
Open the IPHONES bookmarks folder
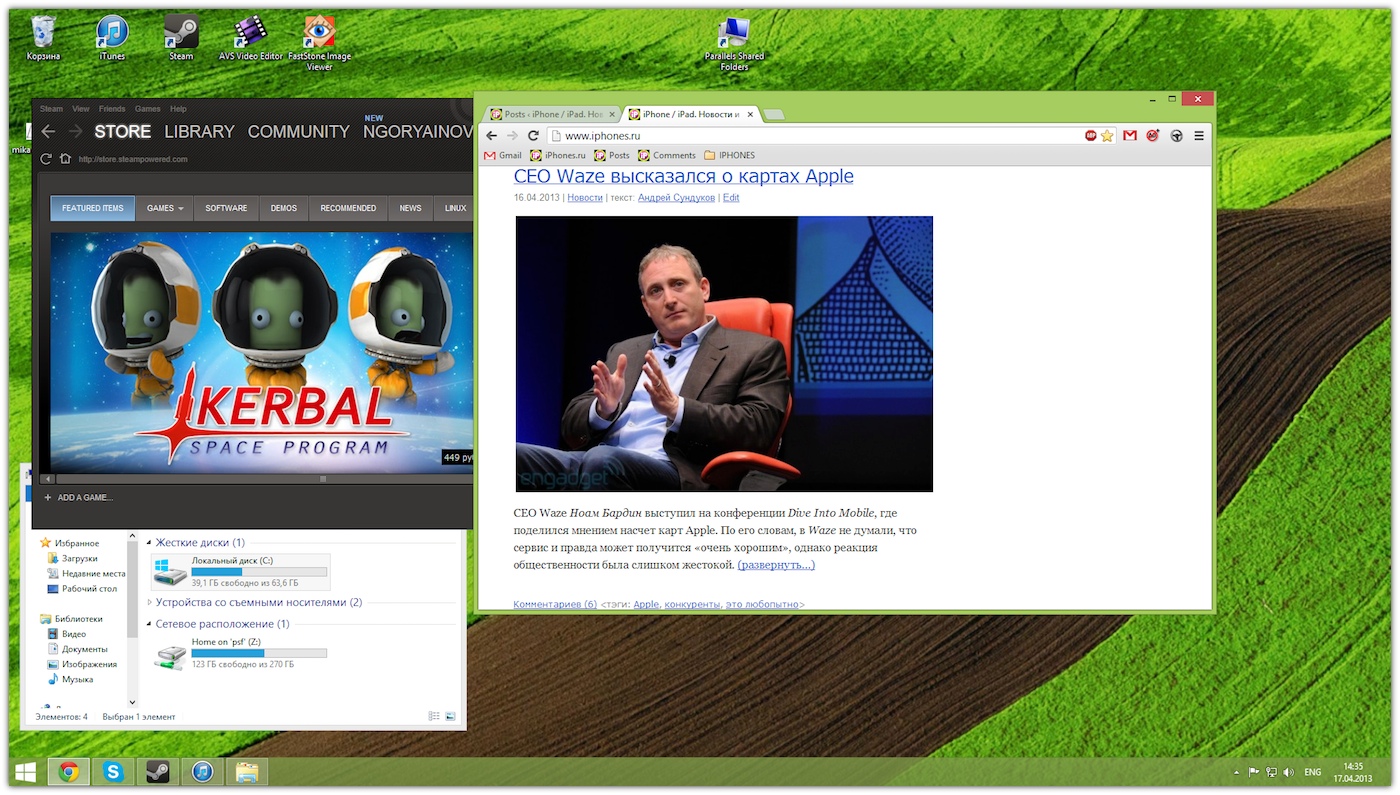(x=730, y=155)
